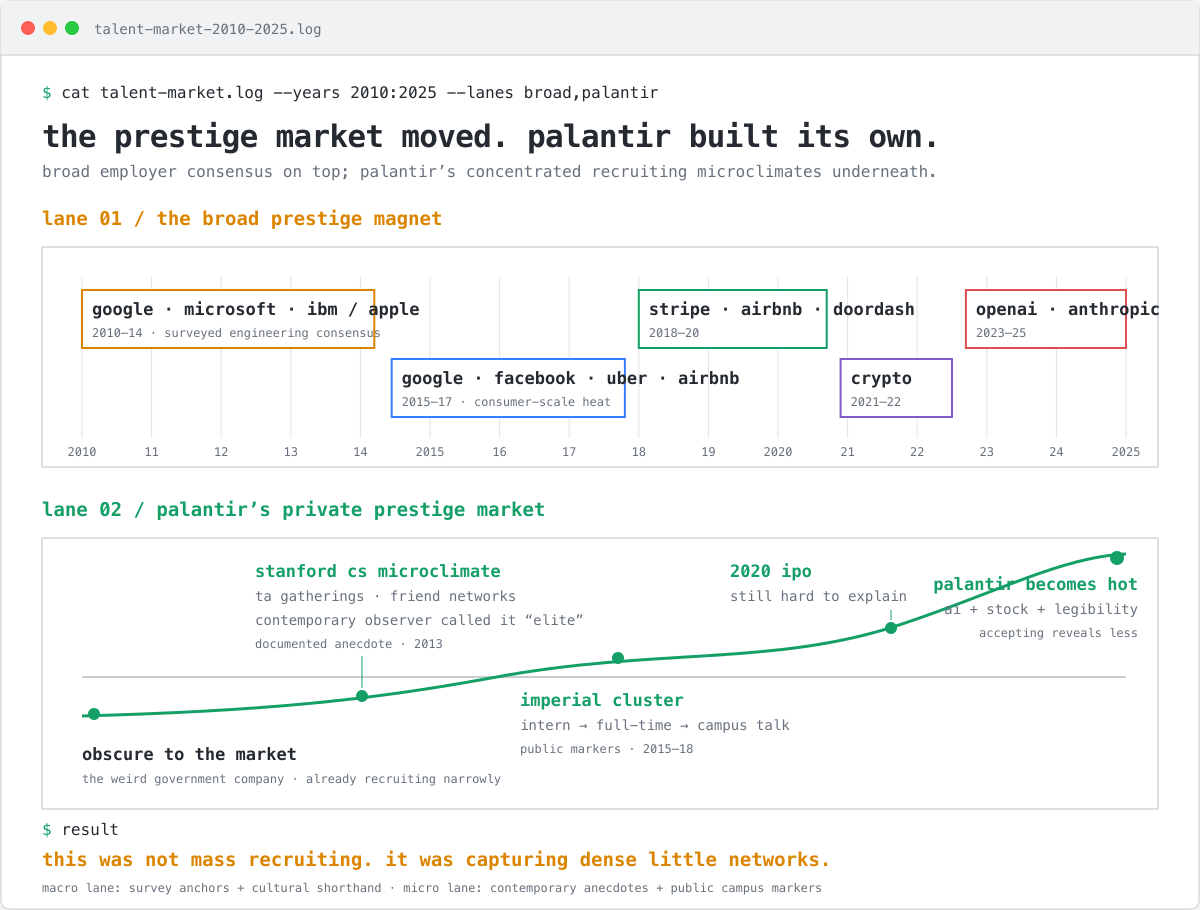Select the lane 01 broad prestige magnet heading

242,218
